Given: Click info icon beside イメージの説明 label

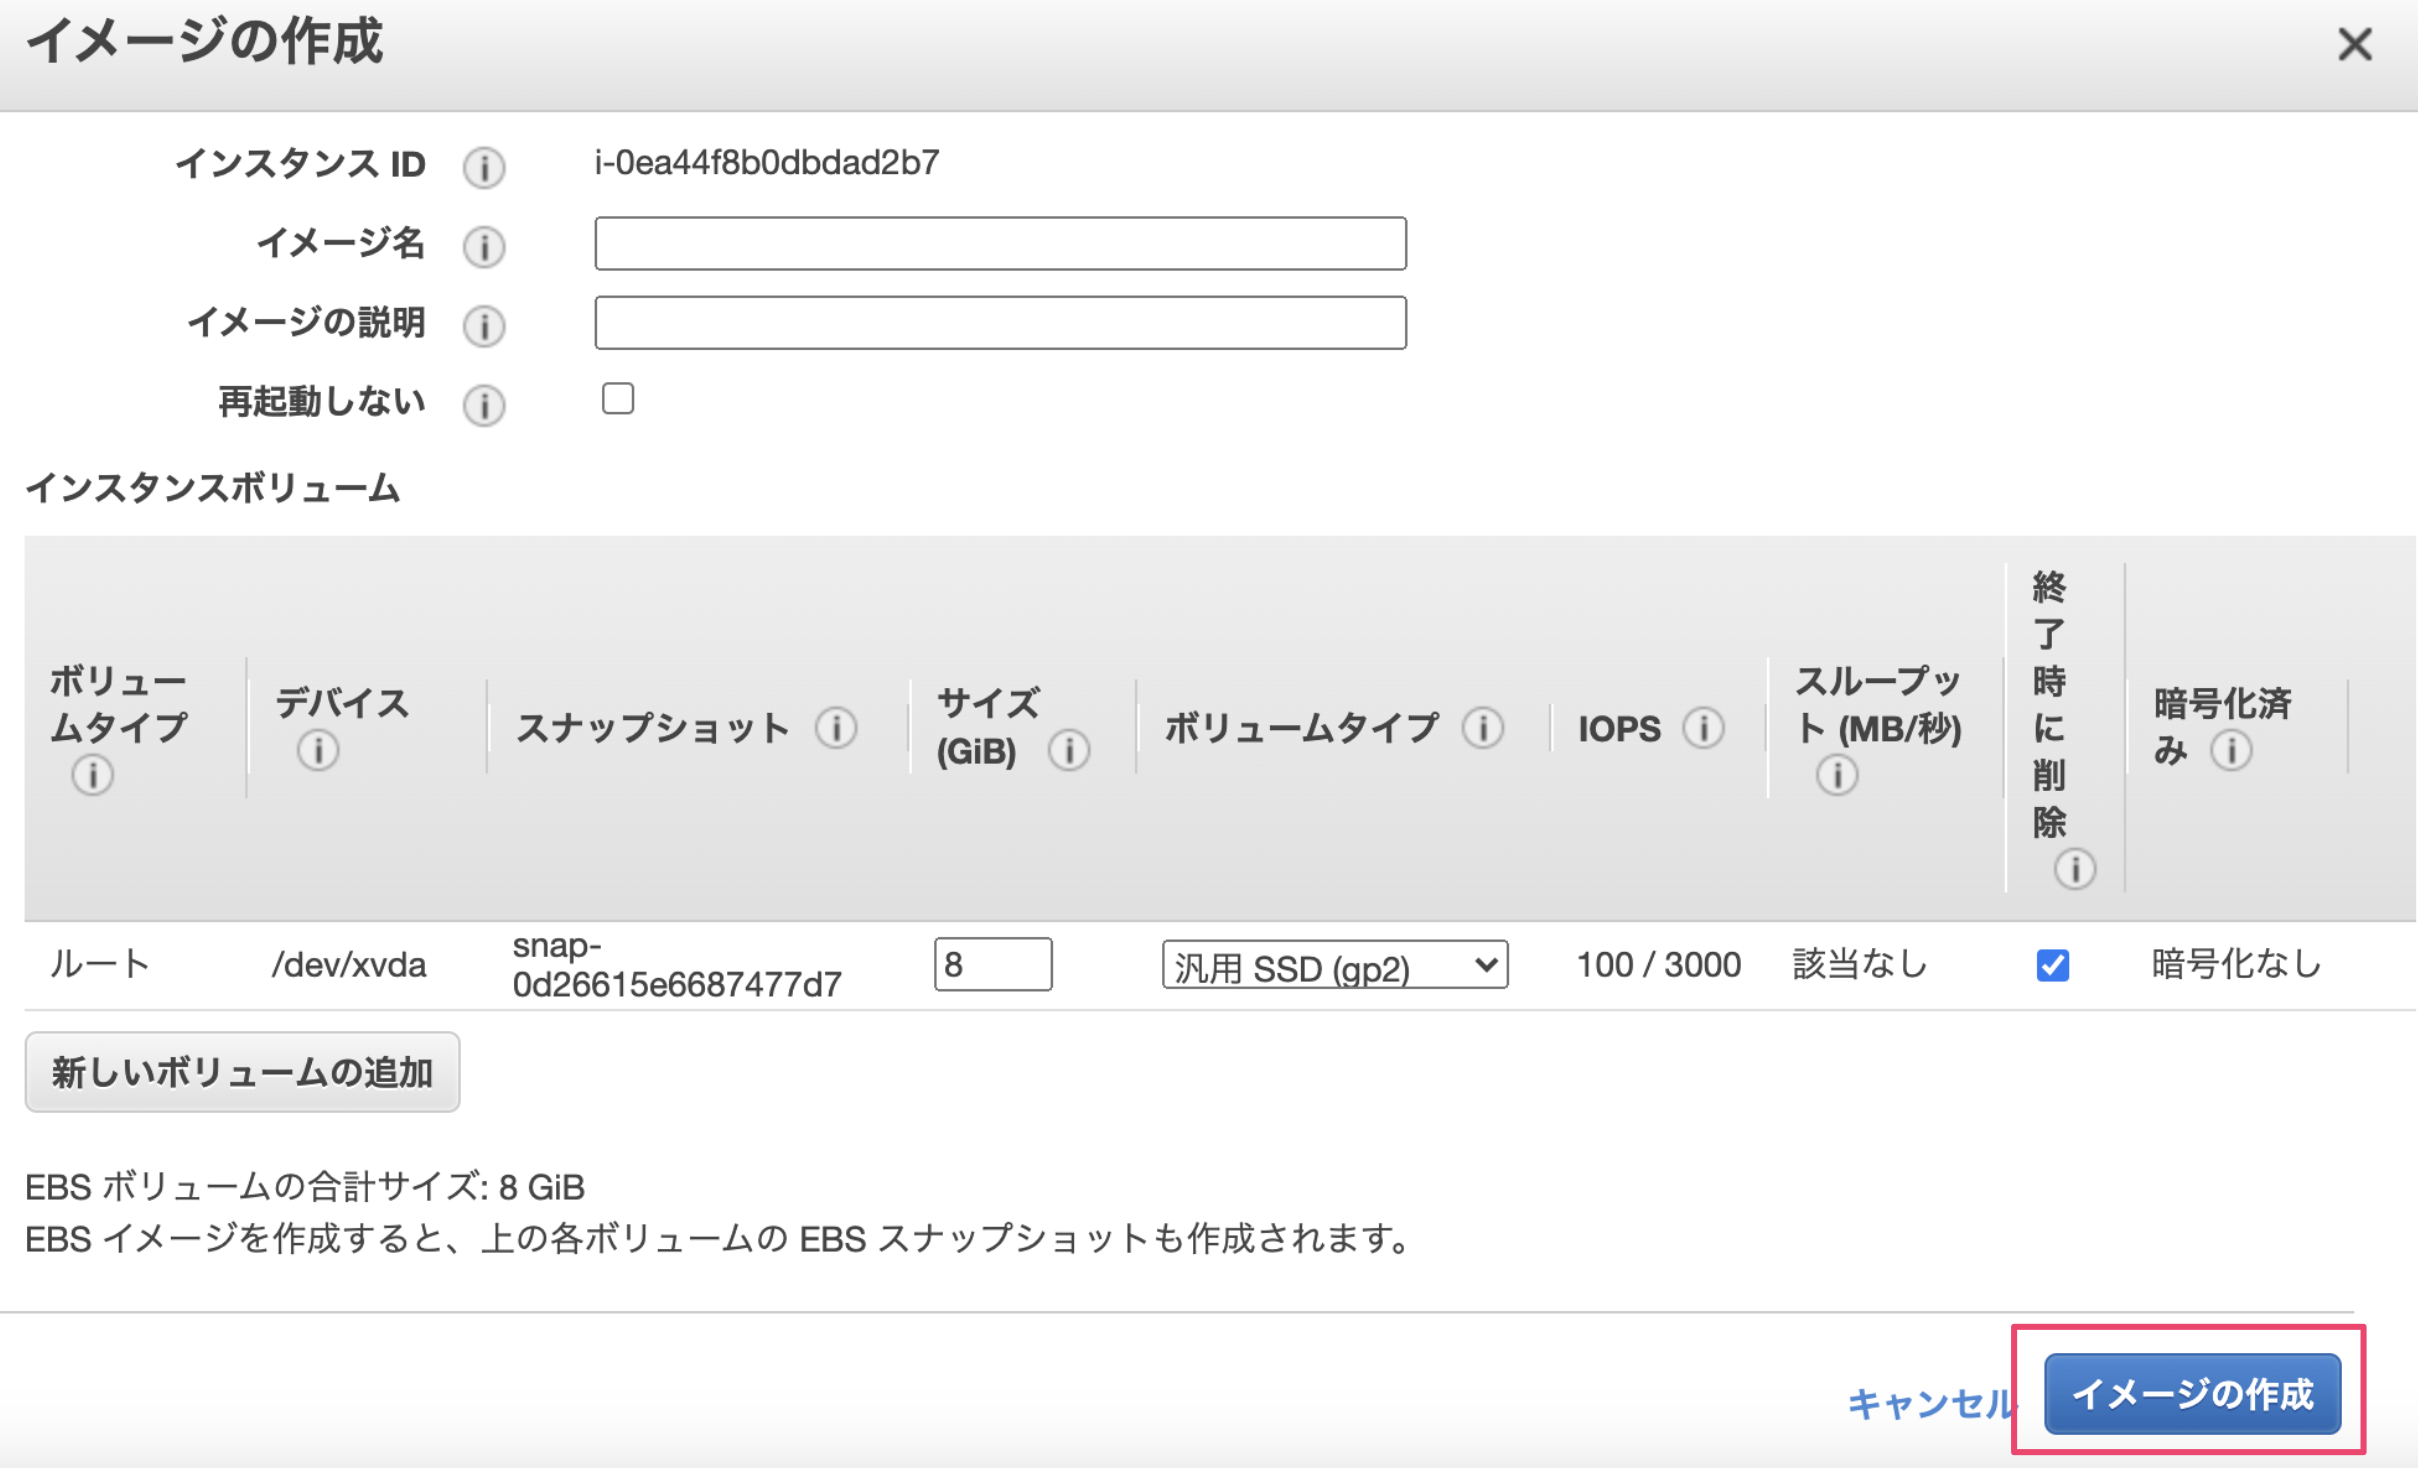Looking at the screenshot, I should click(x=484, y=325).
